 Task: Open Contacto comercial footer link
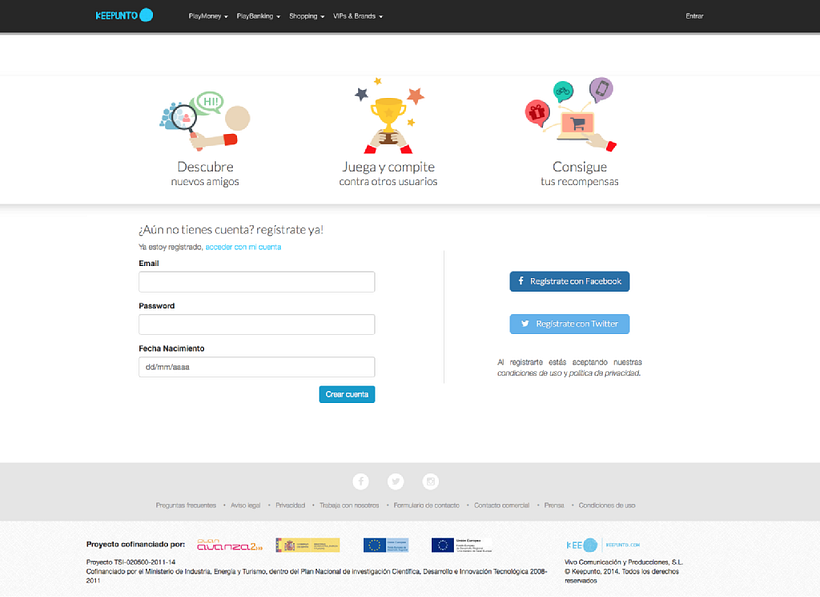point(502,506)
